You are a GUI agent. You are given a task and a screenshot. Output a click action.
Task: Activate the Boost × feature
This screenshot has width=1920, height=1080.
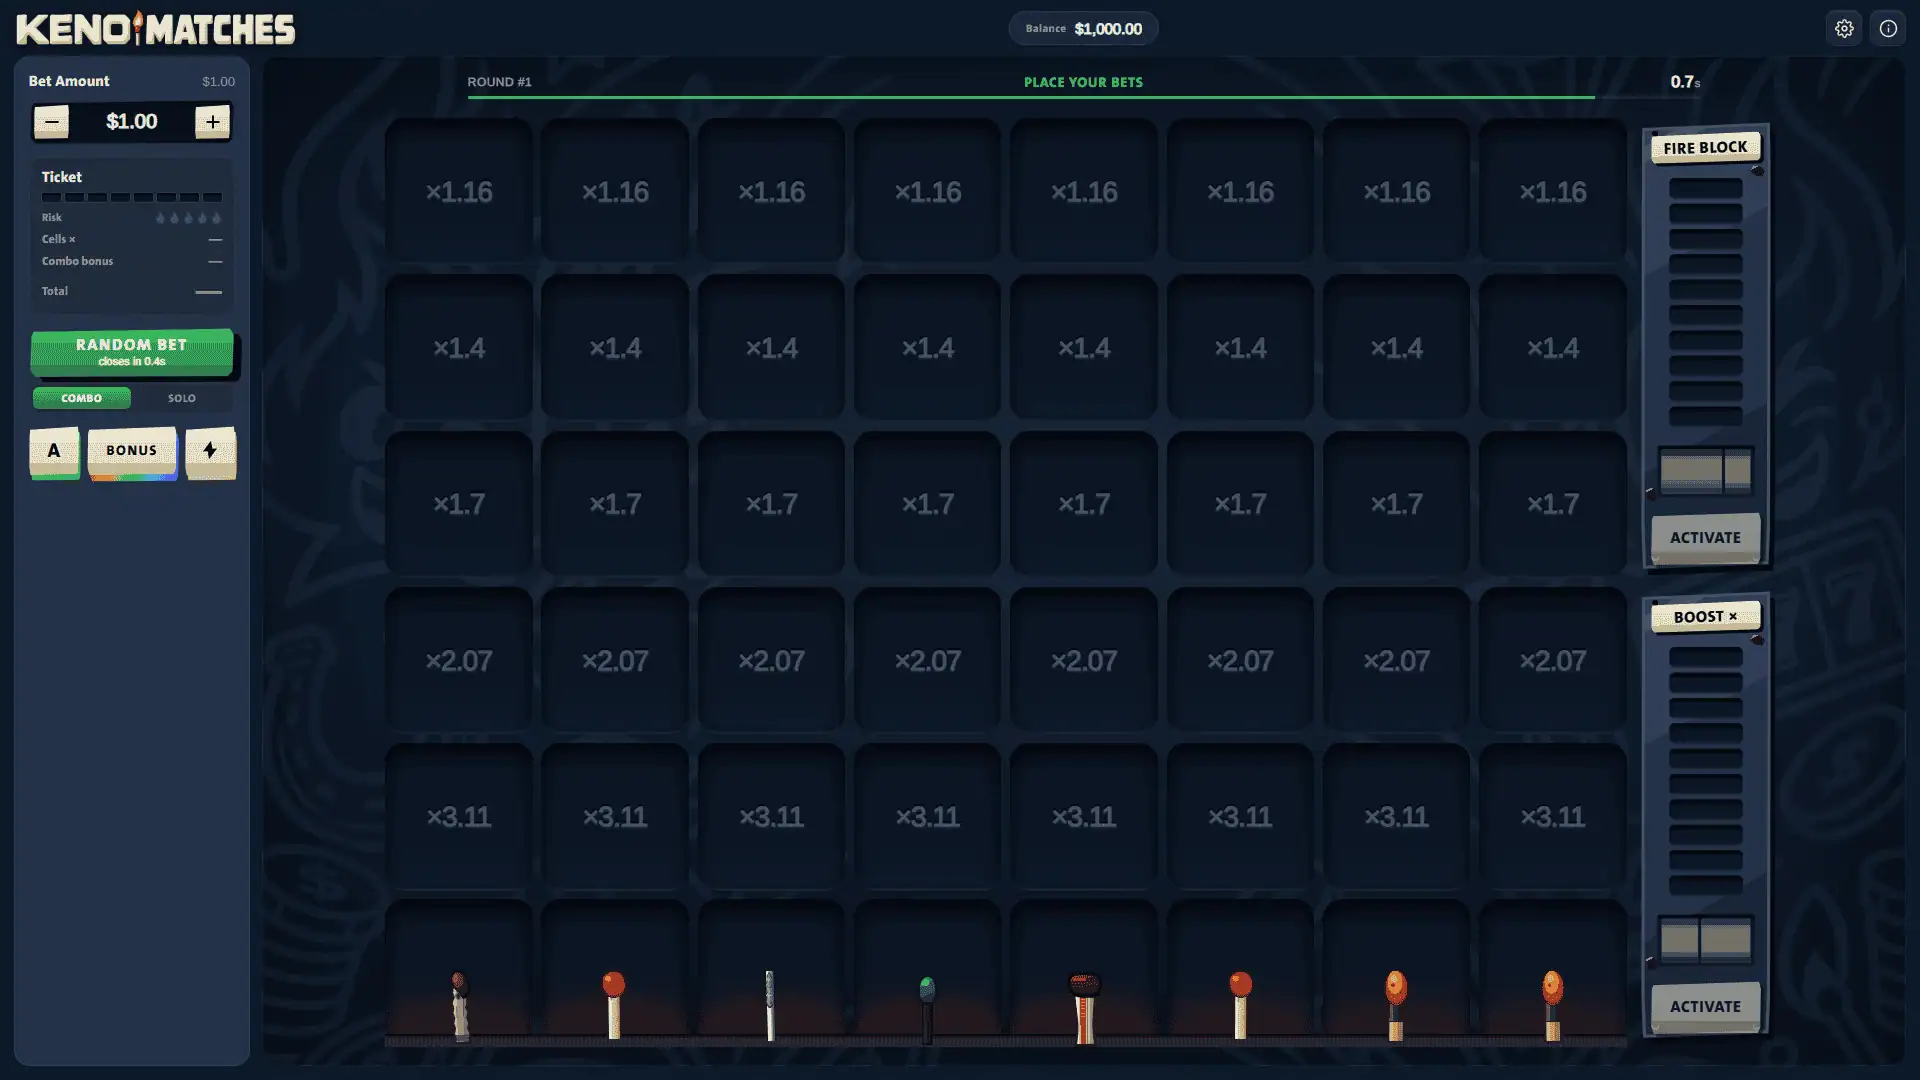(x=1705, y=1007)
